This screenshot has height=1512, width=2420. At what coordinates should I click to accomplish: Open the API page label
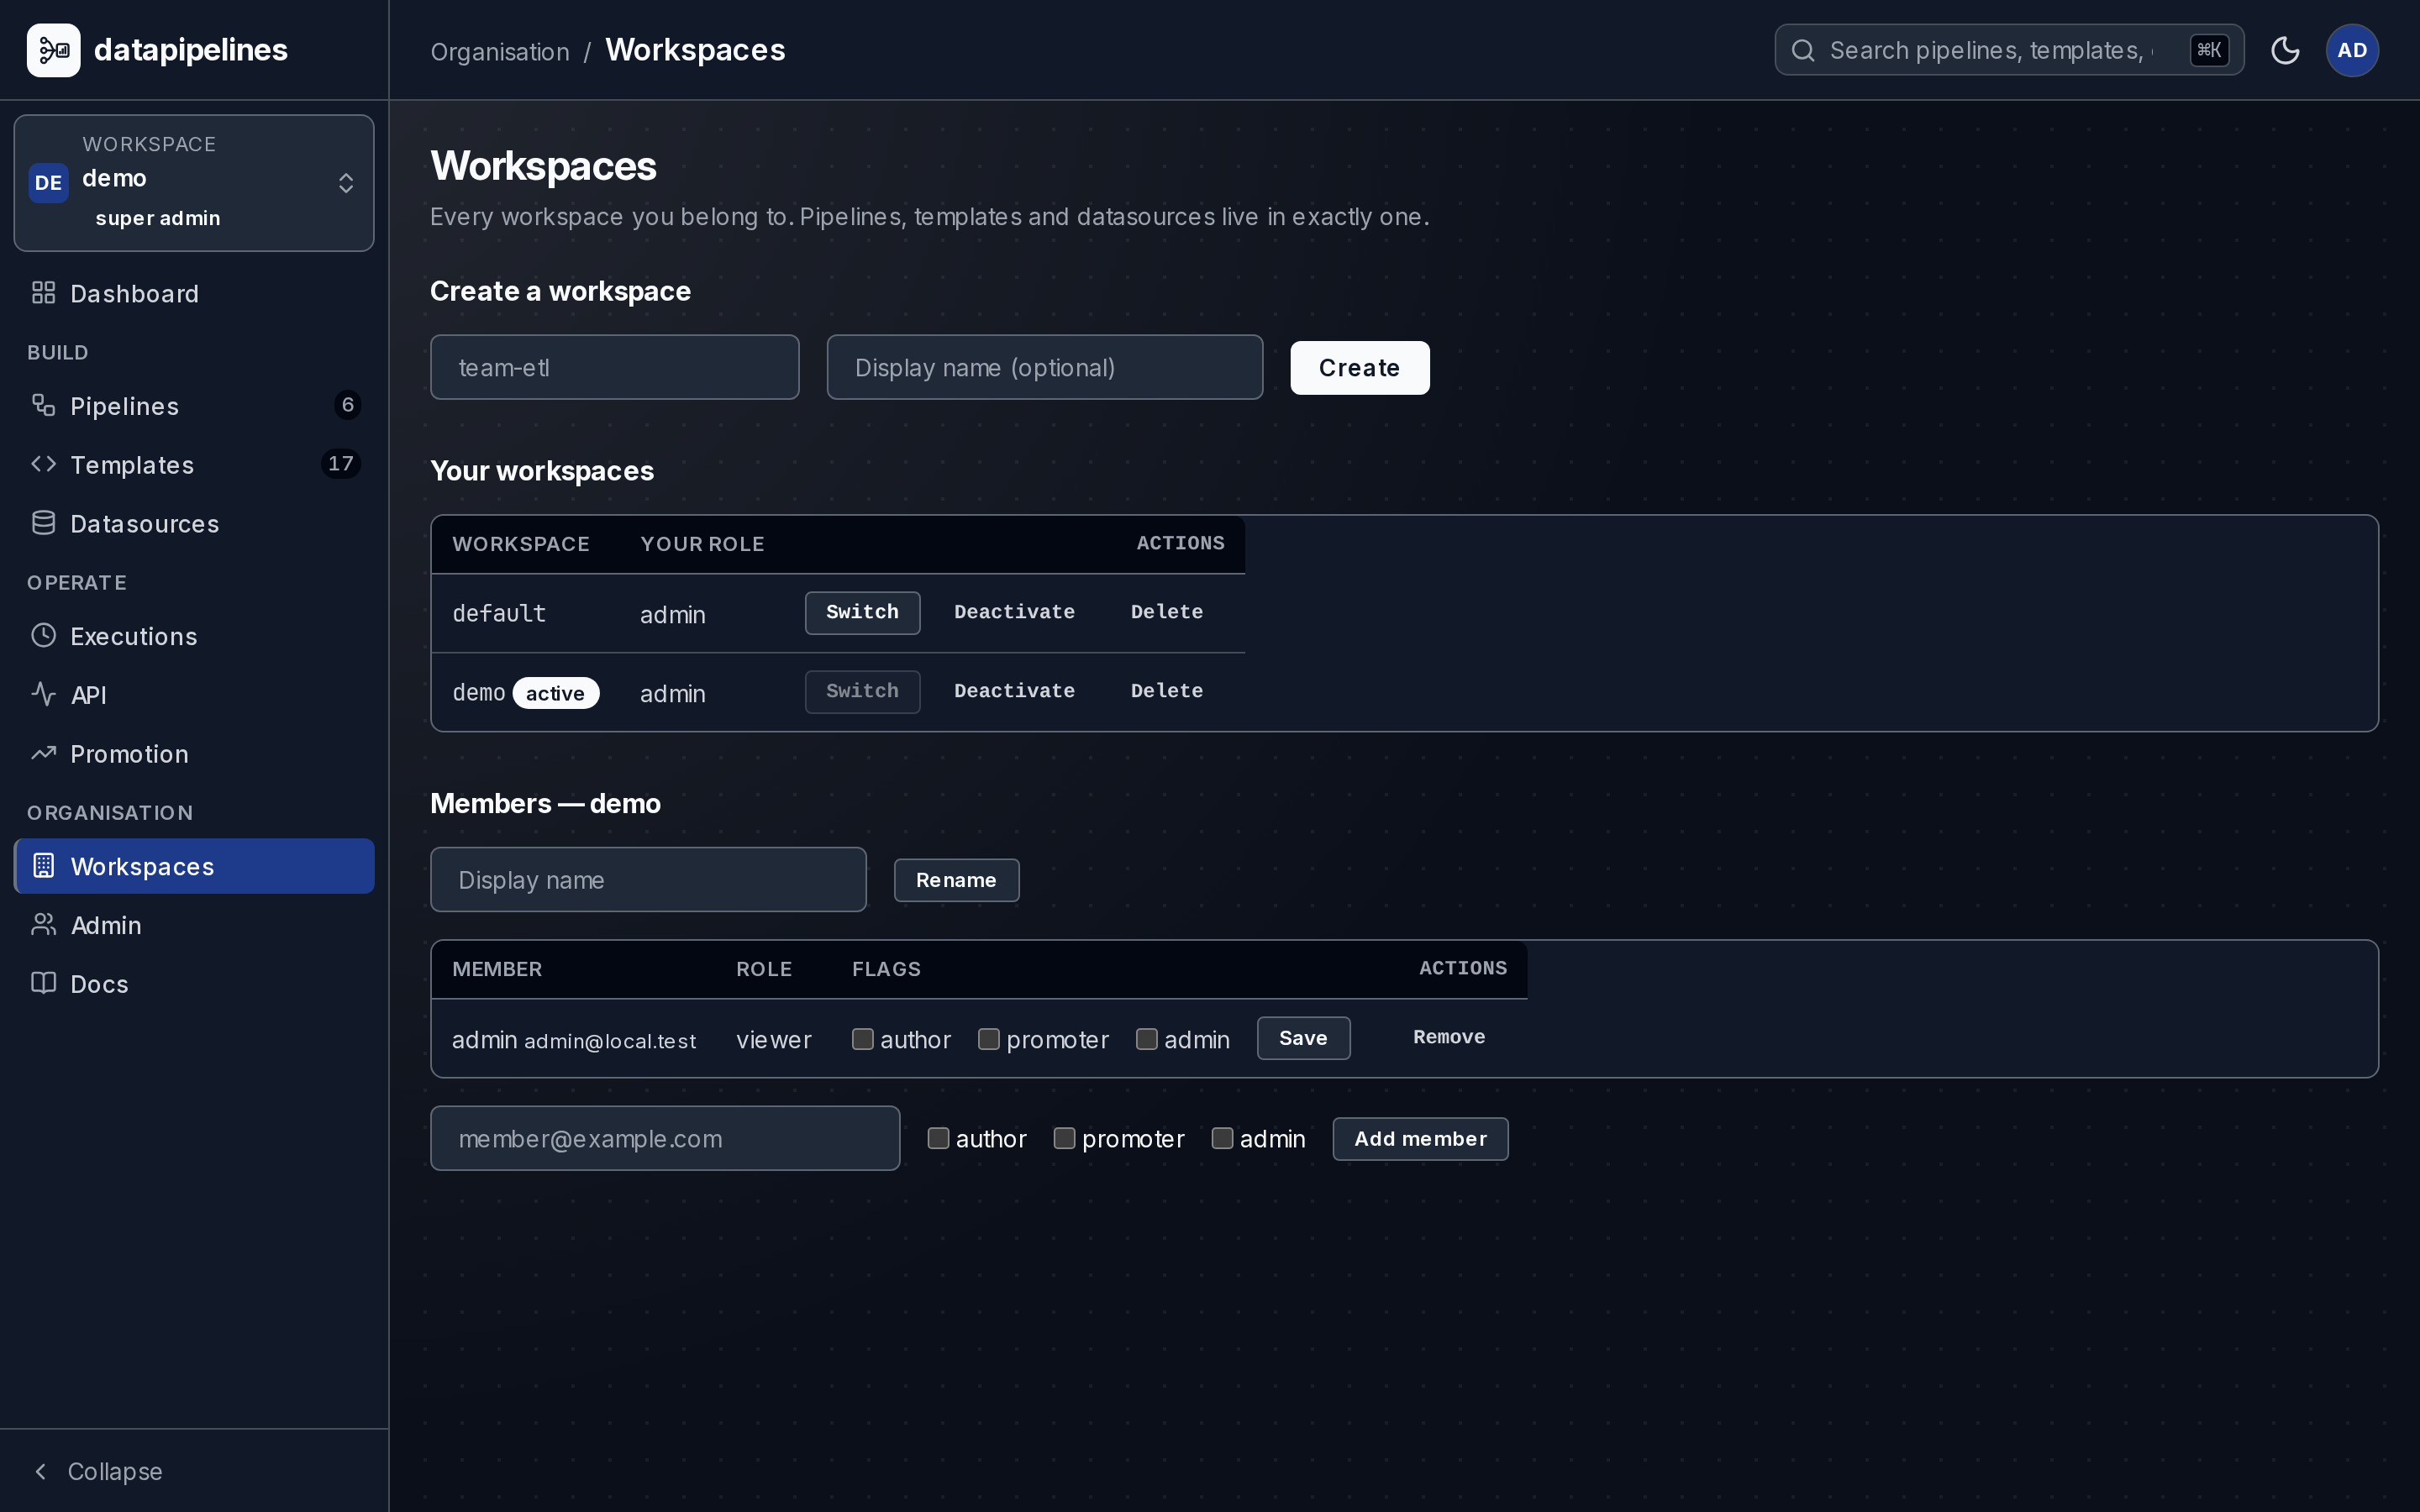[88, 695]
